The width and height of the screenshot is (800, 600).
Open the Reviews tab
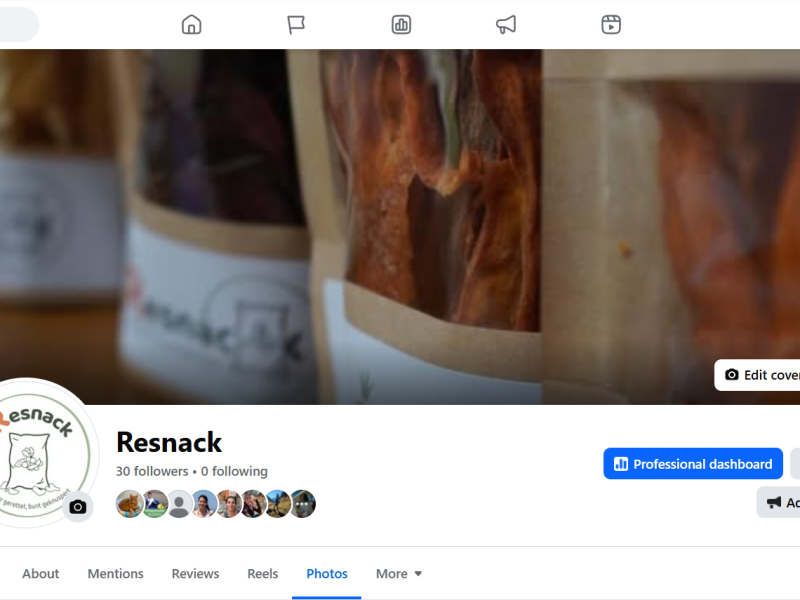pos(195,573)
